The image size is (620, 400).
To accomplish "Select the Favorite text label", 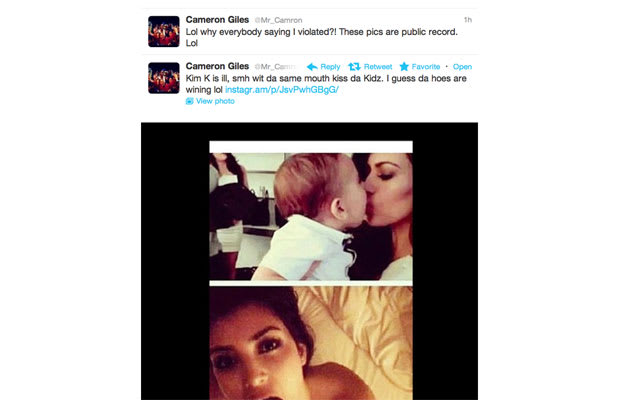I will [x=426, y=67].
